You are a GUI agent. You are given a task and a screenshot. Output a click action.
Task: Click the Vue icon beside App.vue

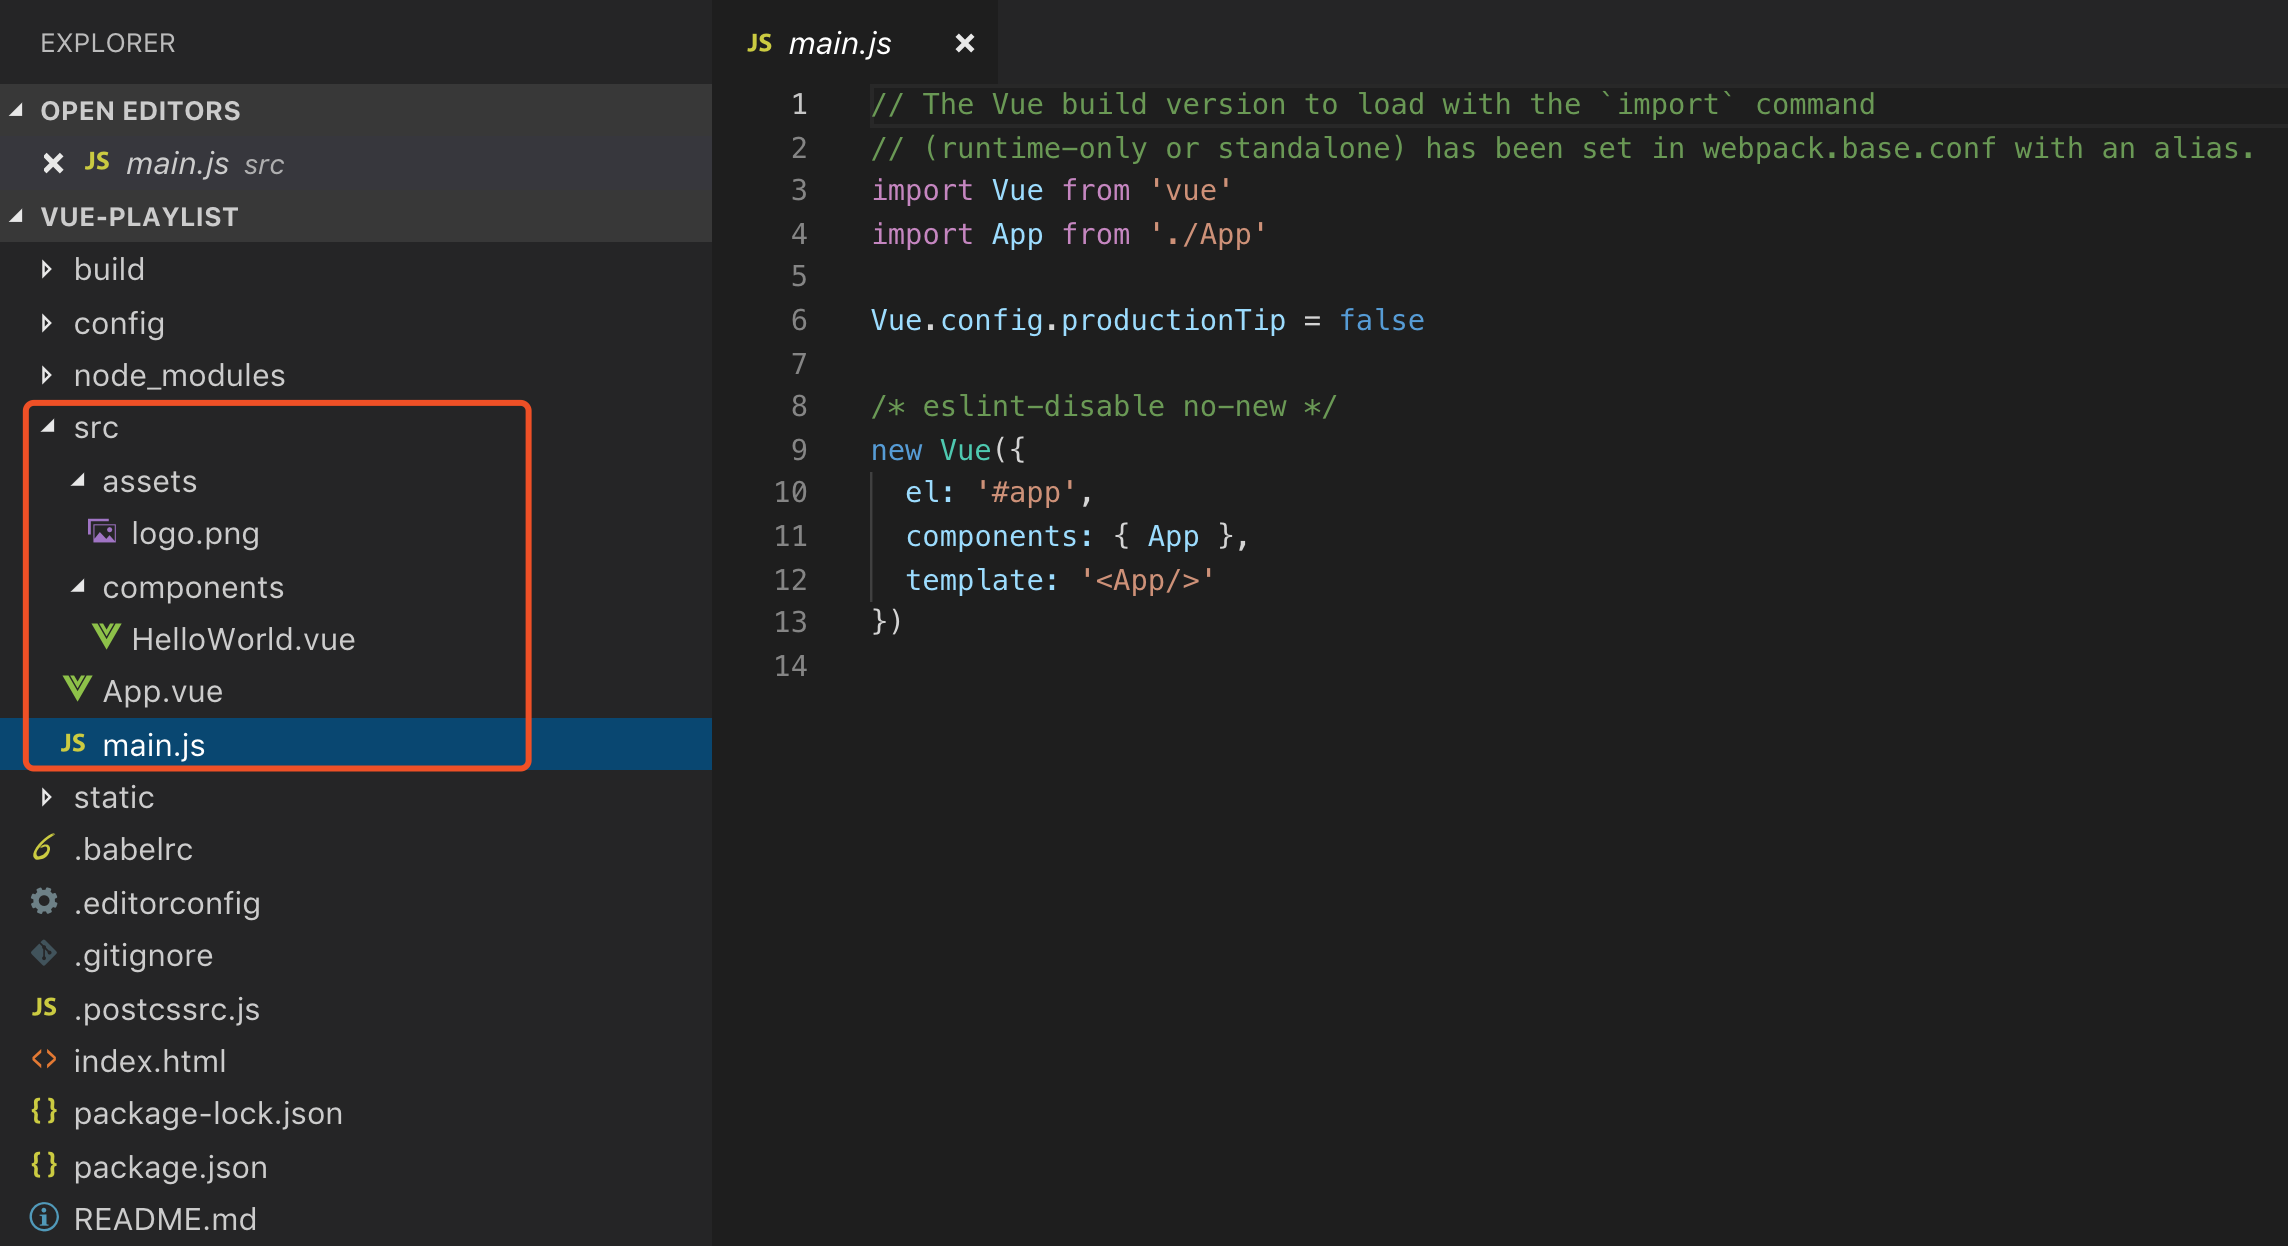click(77, 689)
